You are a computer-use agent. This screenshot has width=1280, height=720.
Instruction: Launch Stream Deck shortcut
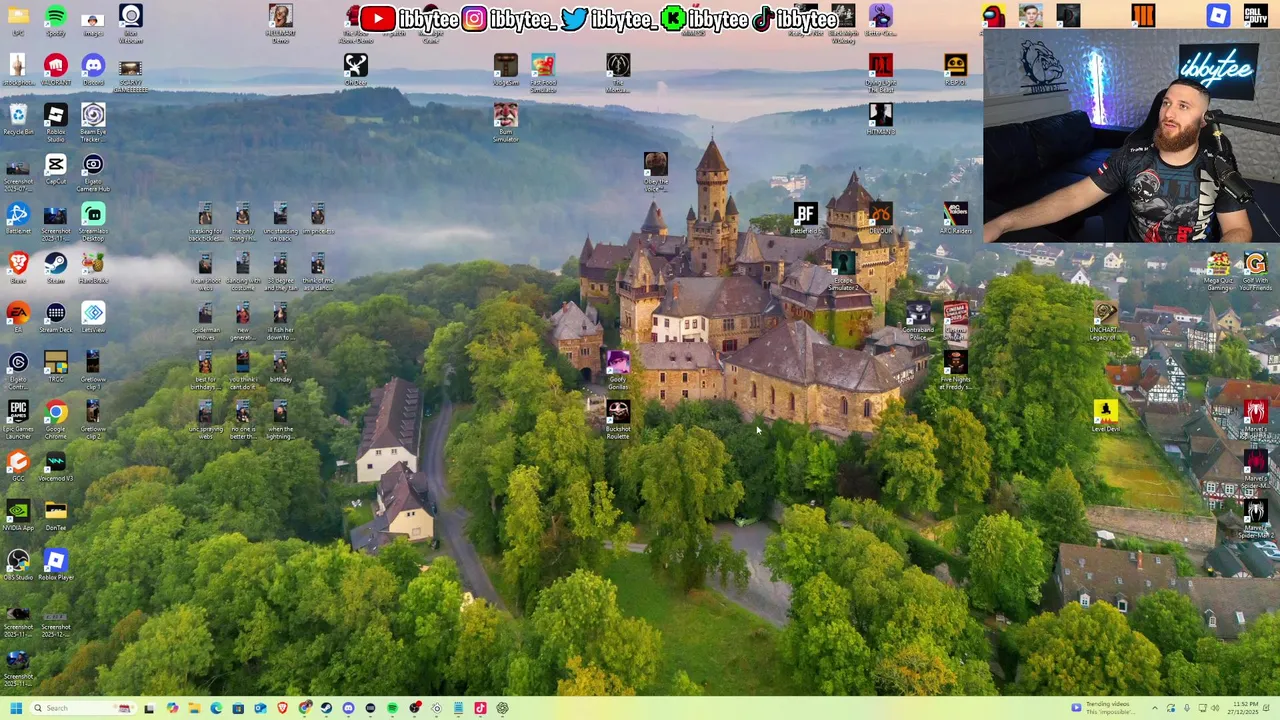[x=55, y=318]
